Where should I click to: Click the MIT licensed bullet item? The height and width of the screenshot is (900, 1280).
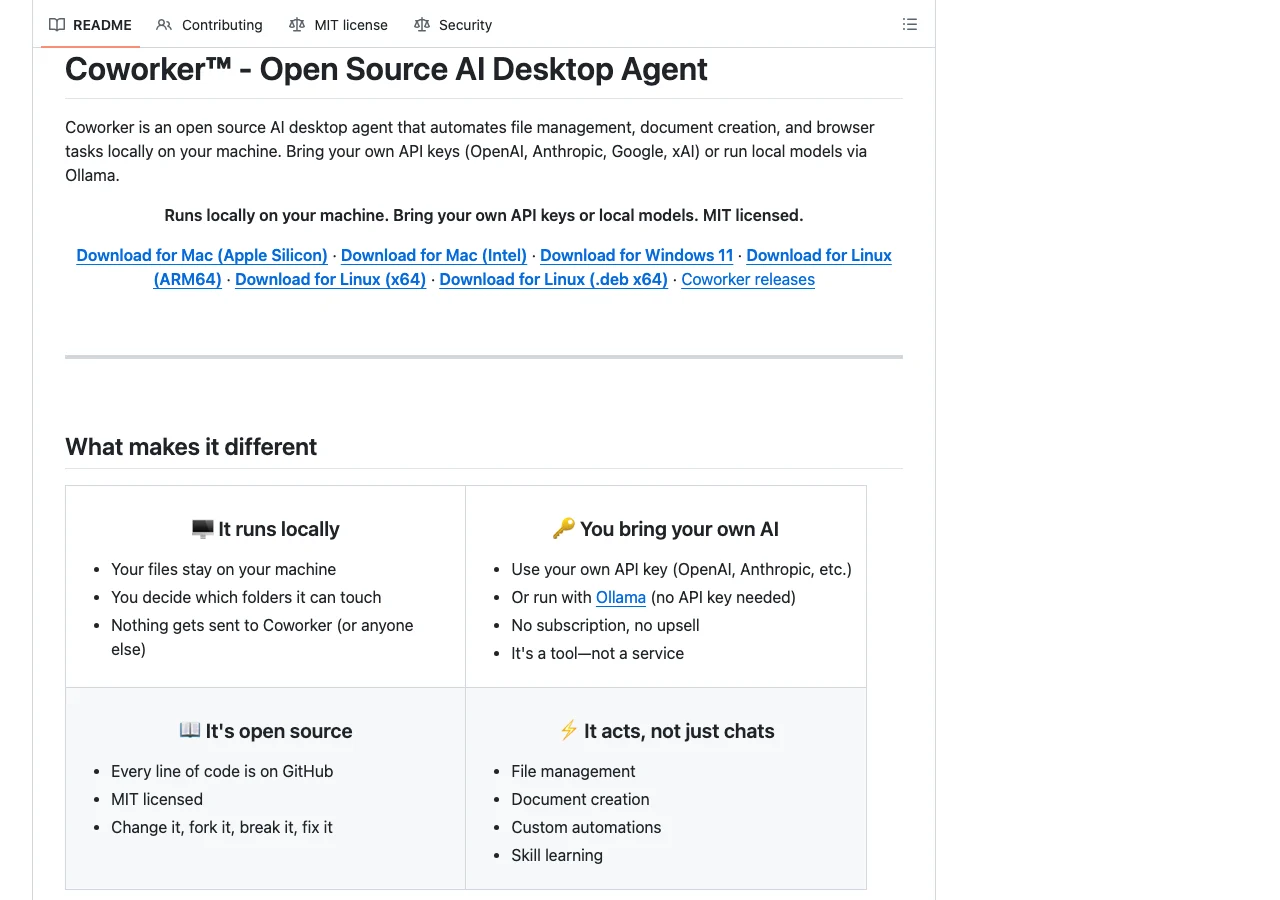(157, 799)
